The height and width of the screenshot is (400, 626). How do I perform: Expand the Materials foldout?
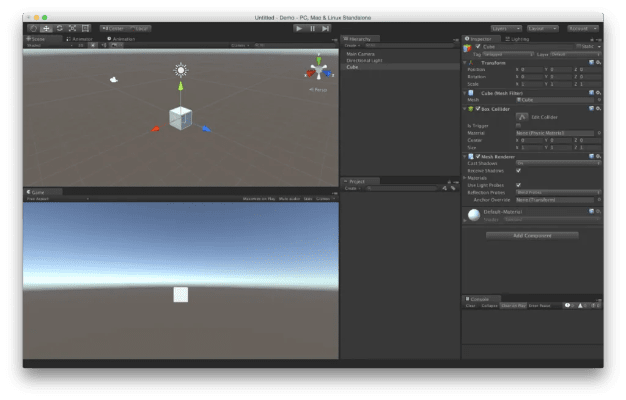point(464,178)
